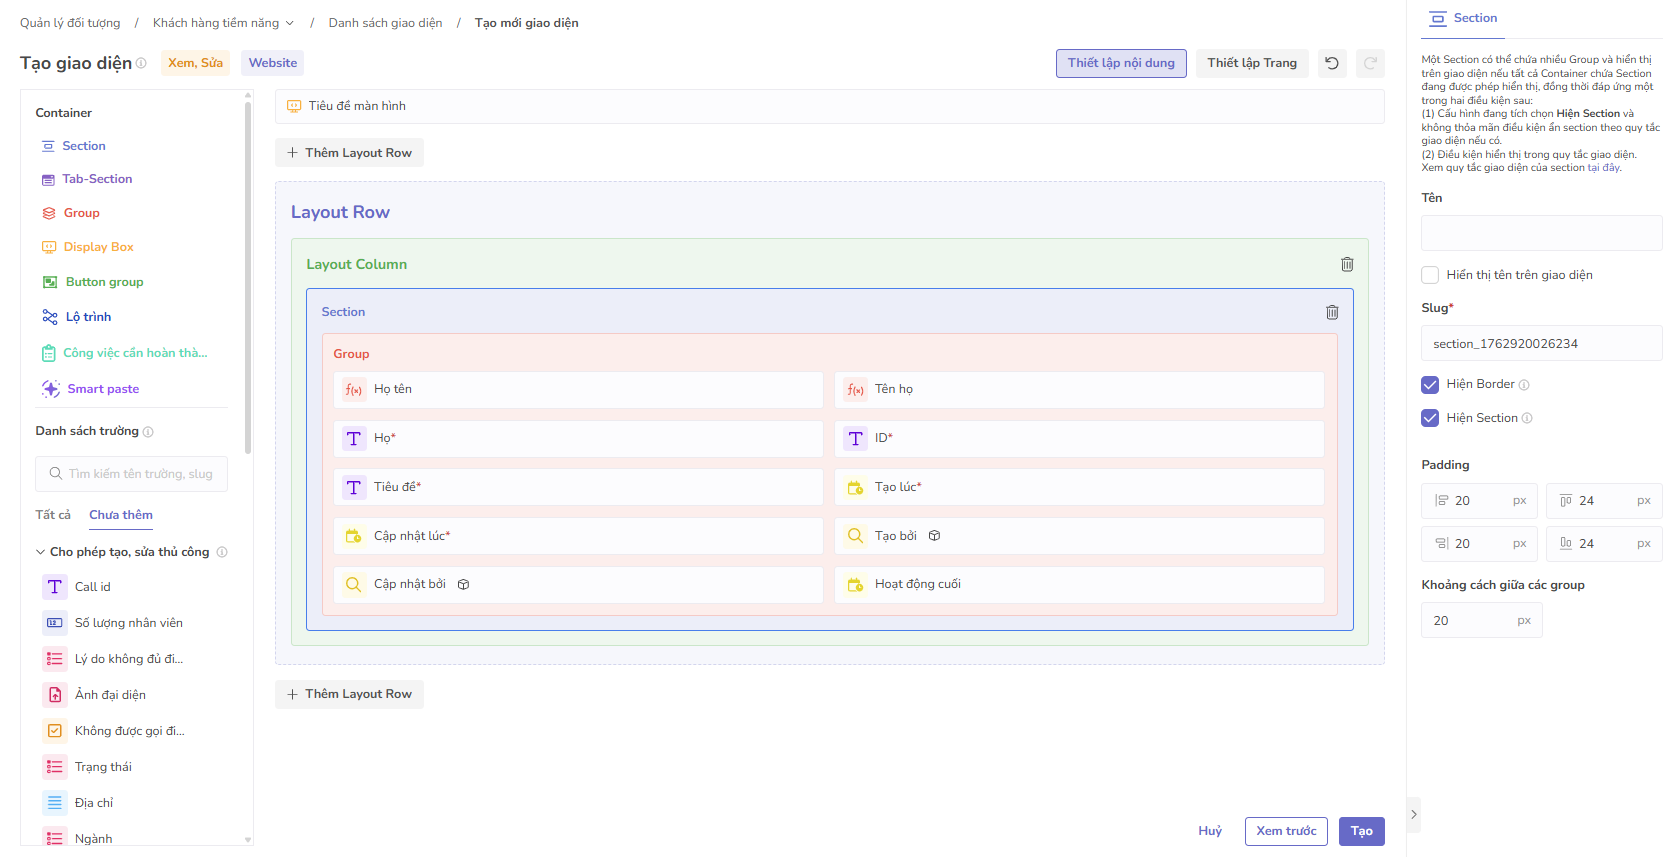Choose the Lộ trình container item

[88, 317]
